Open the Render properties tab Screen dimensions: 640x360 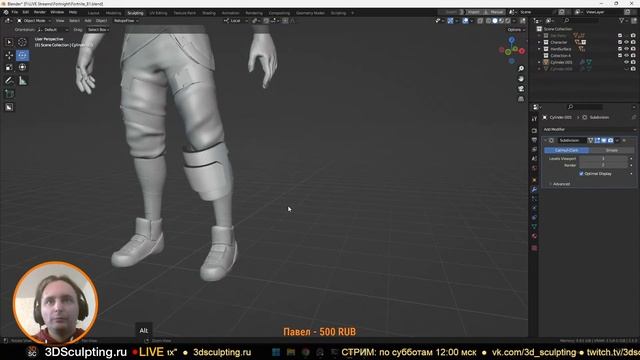tap(534, 131)
